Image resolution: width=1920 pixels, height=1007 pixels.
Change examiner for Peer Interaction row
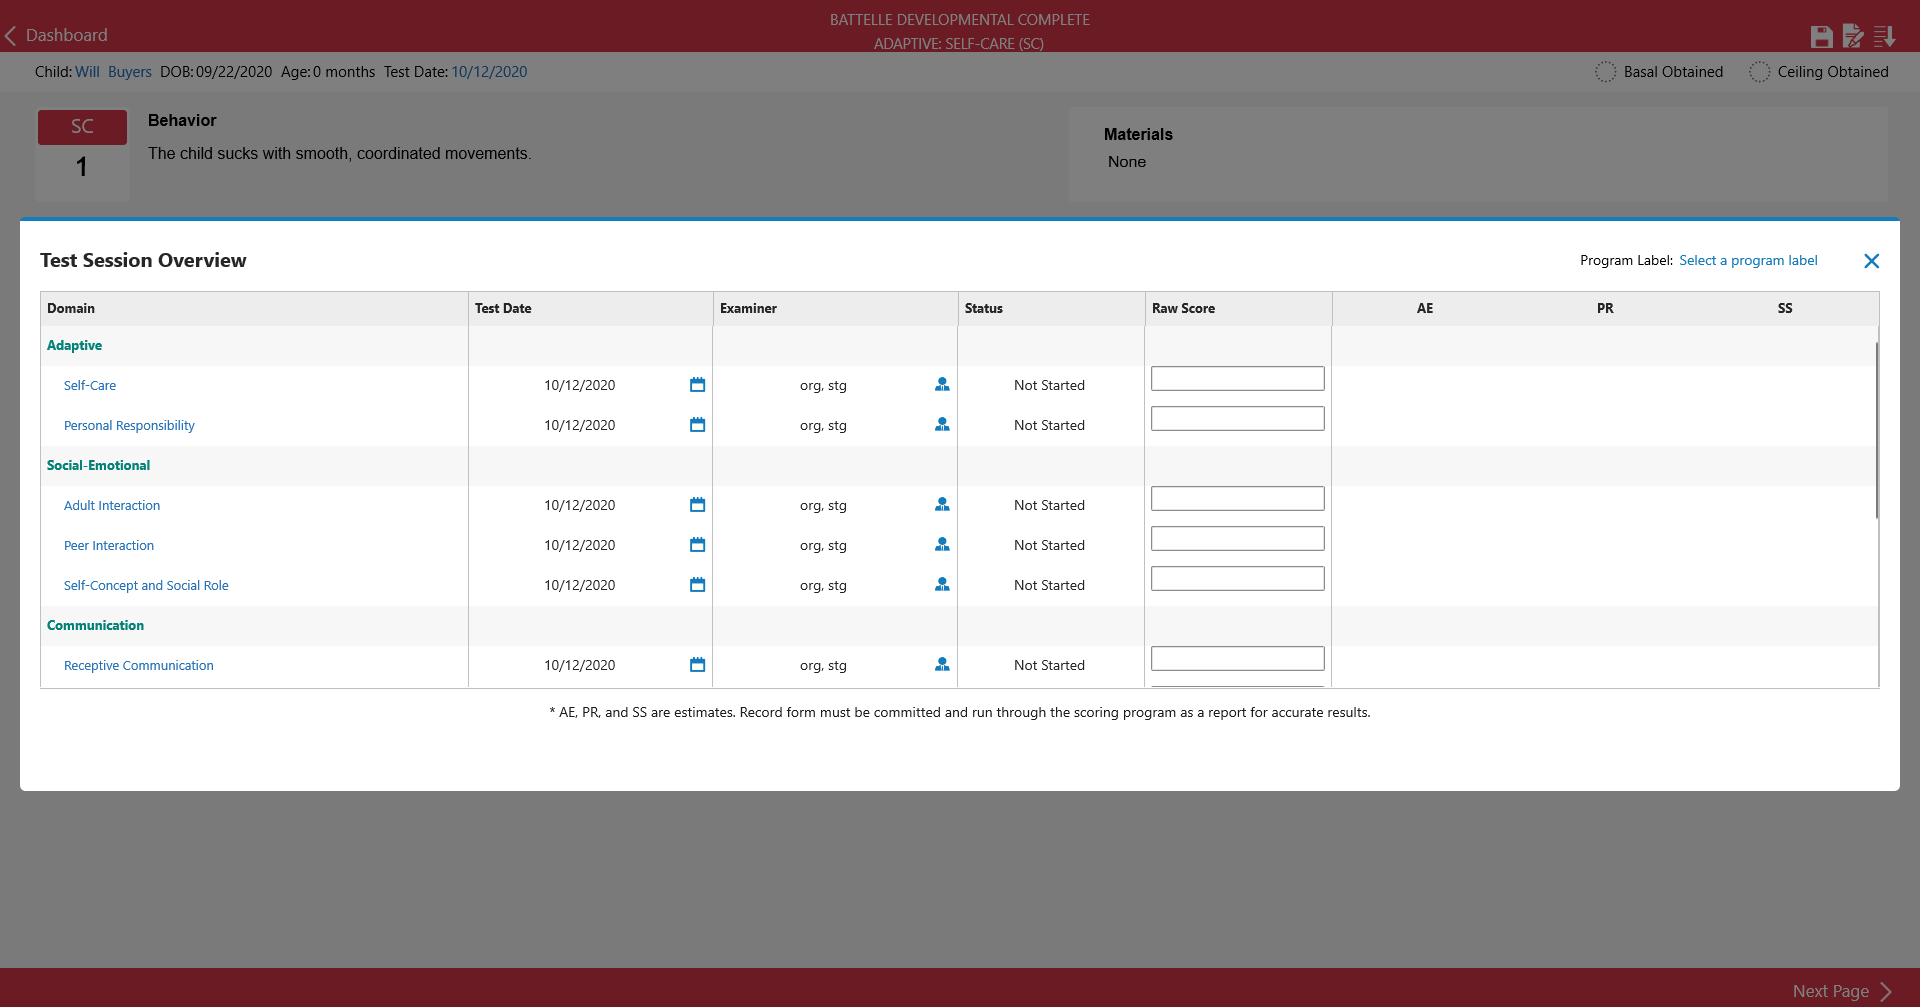(x=942, y=545)
